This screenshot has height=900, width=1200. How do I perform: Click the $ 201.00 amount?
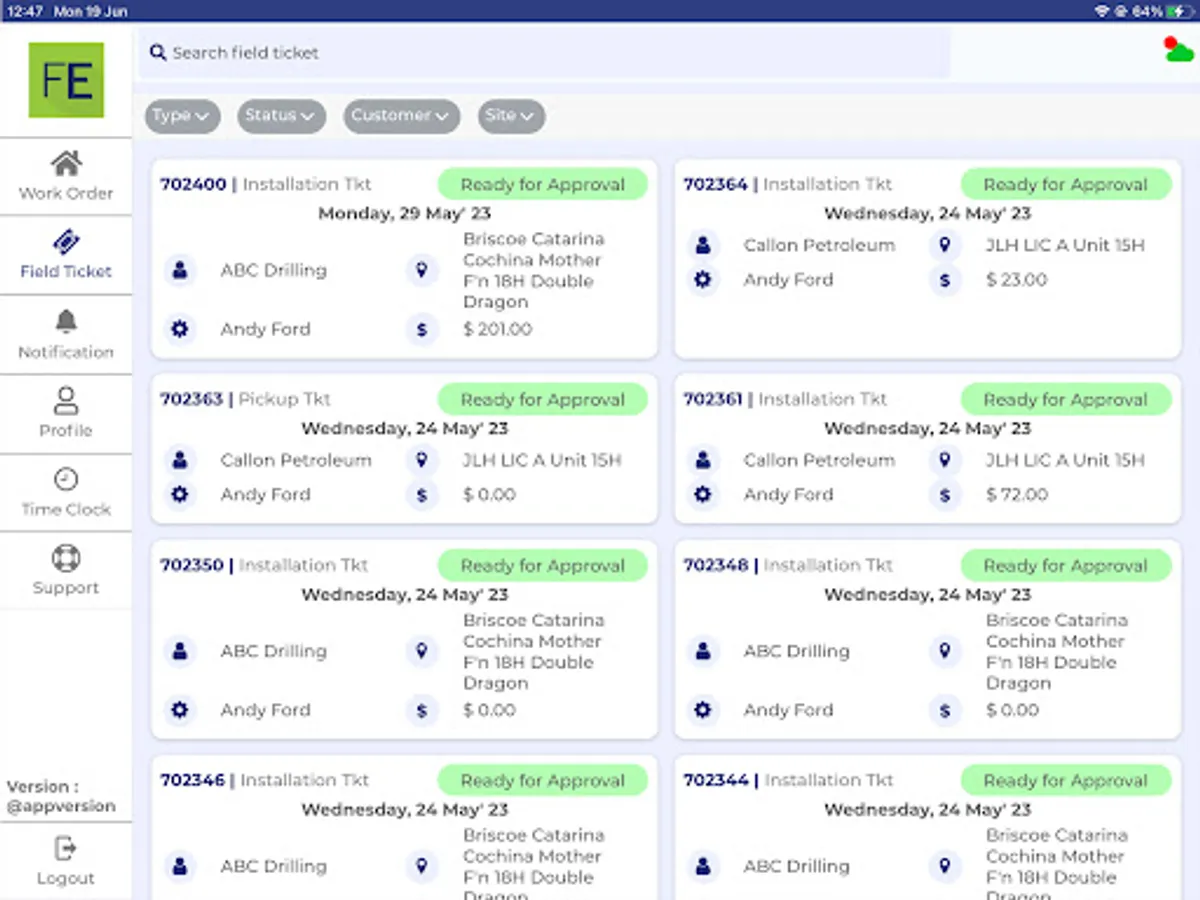[498, 329]
